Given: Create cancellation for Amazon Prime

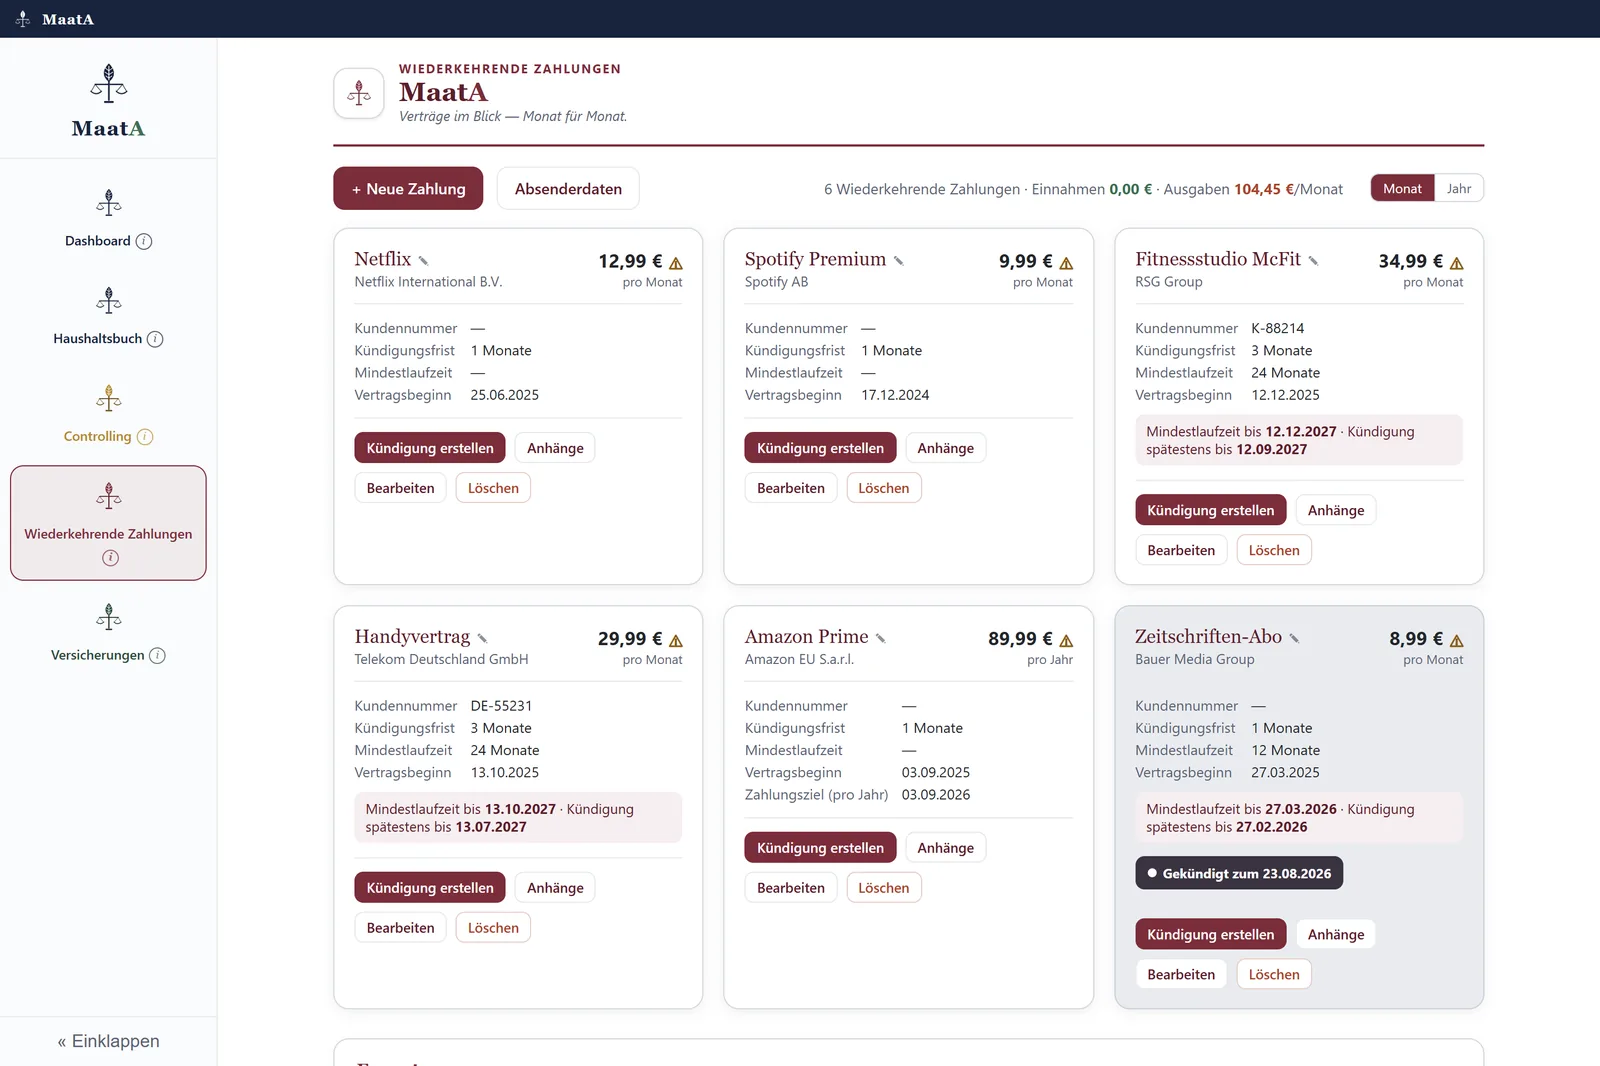Looking at the screenshot, I should tap(820, 848).
